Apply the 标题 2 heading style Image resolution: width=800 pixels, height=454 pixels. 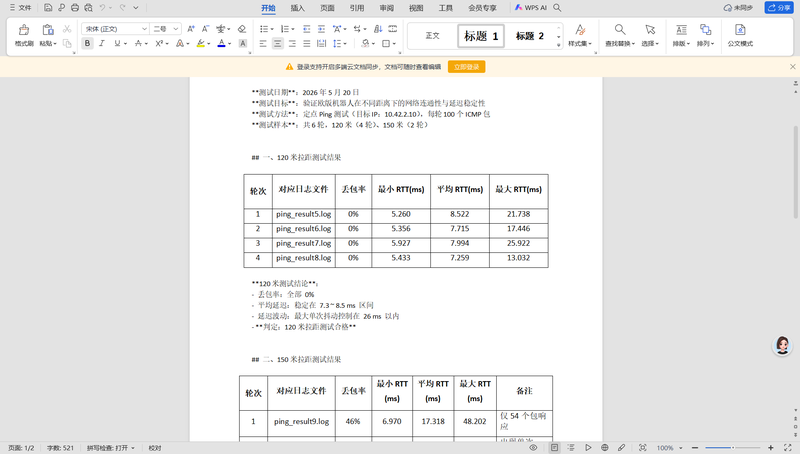[x=530, y=36]
